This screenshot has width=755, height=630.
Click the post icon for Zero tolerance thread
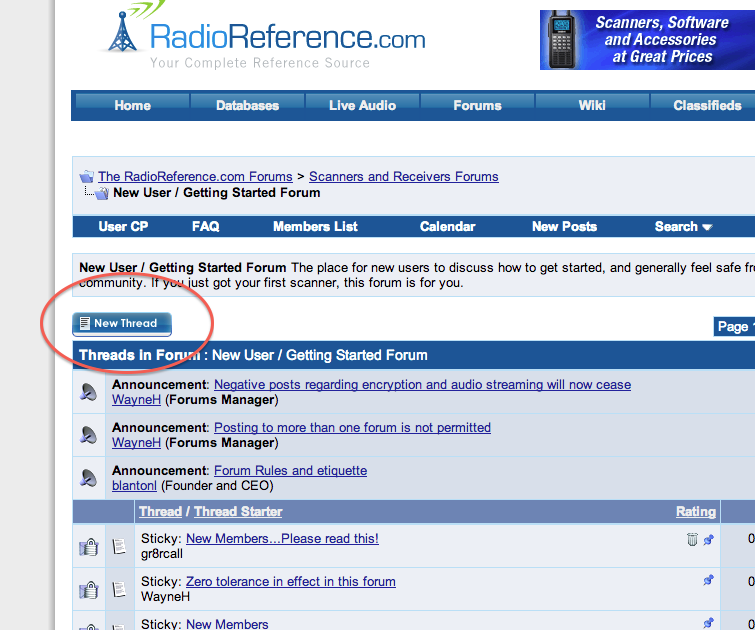119,589
